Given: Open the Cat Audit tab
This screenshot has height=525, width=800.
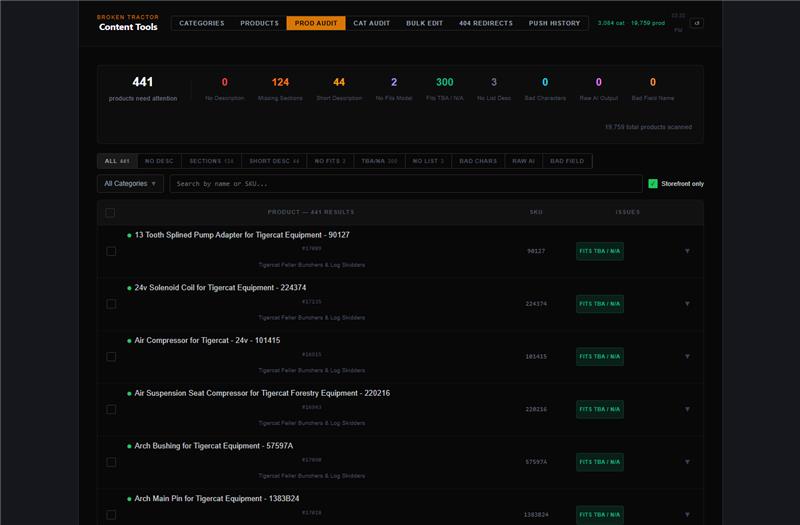Looking at the screenshot, I should 371,23.
